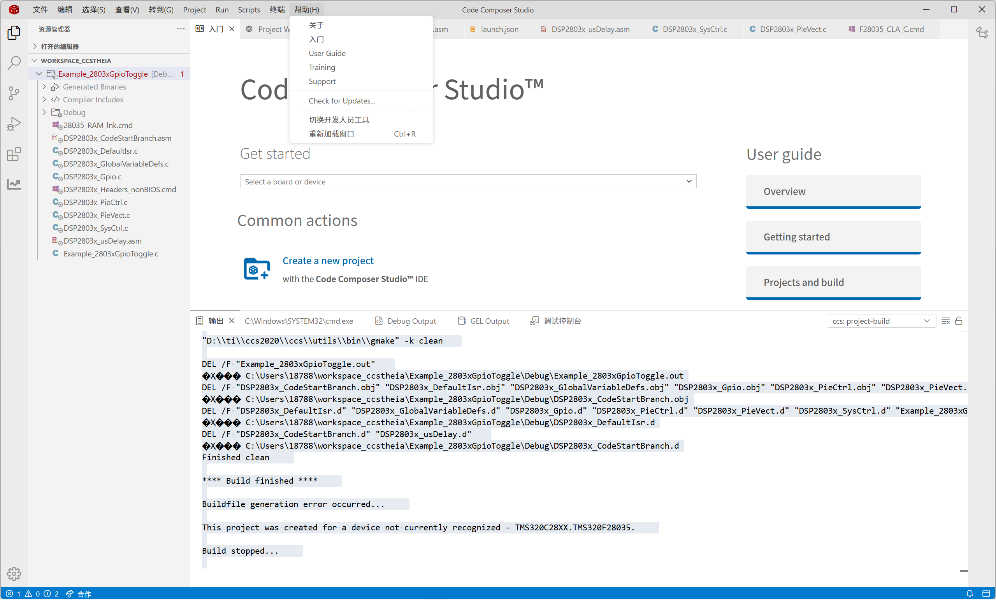Open the 转到(G) menu
This screenshot has height=600, width=996.
pos(161,10)
